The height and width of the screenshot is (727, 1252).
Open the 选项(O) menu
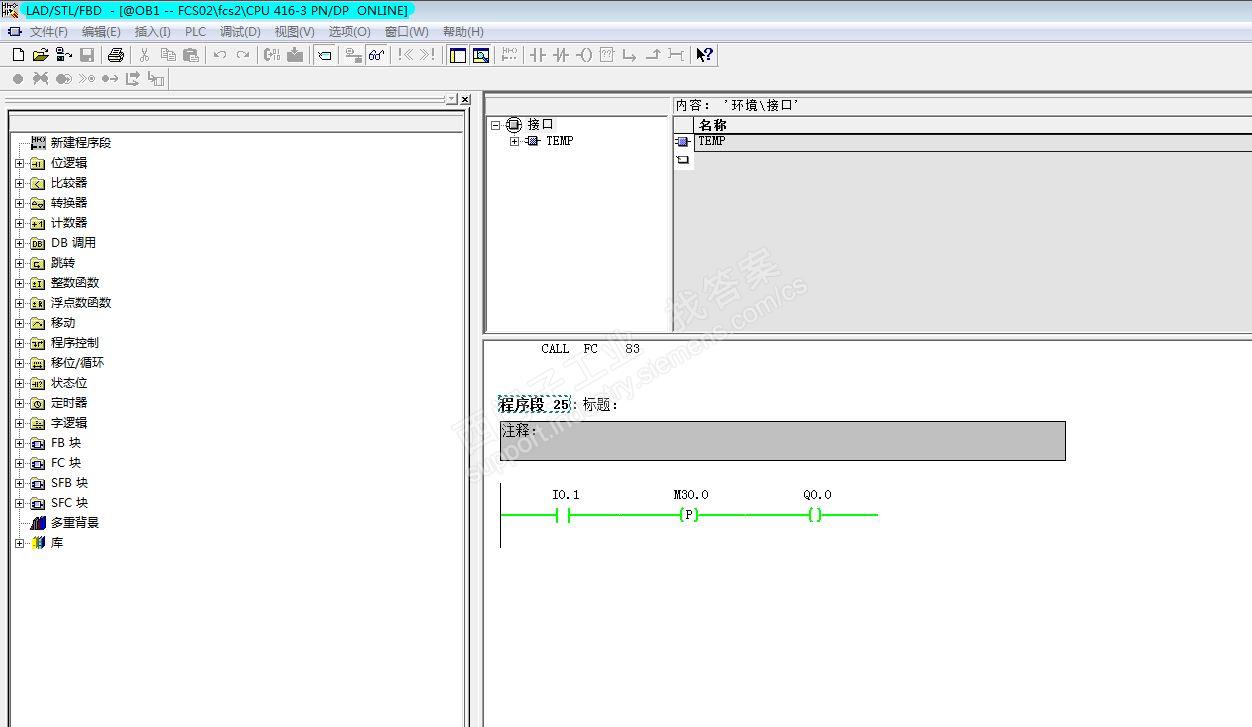[x=349, y=32]
